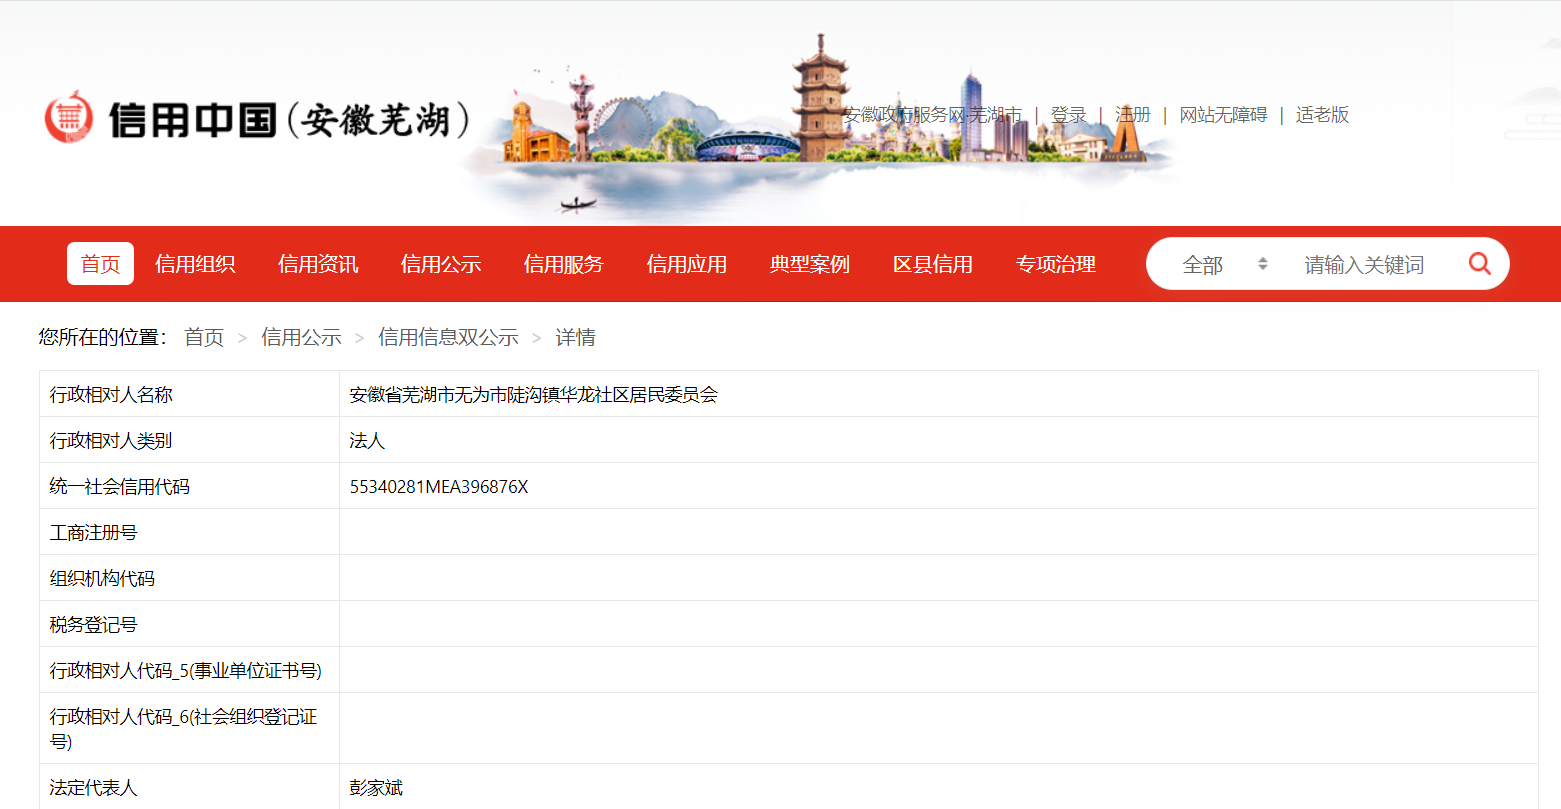Click the 事业单位证书号 label cell
The image size is (1561, 809).
189,670
